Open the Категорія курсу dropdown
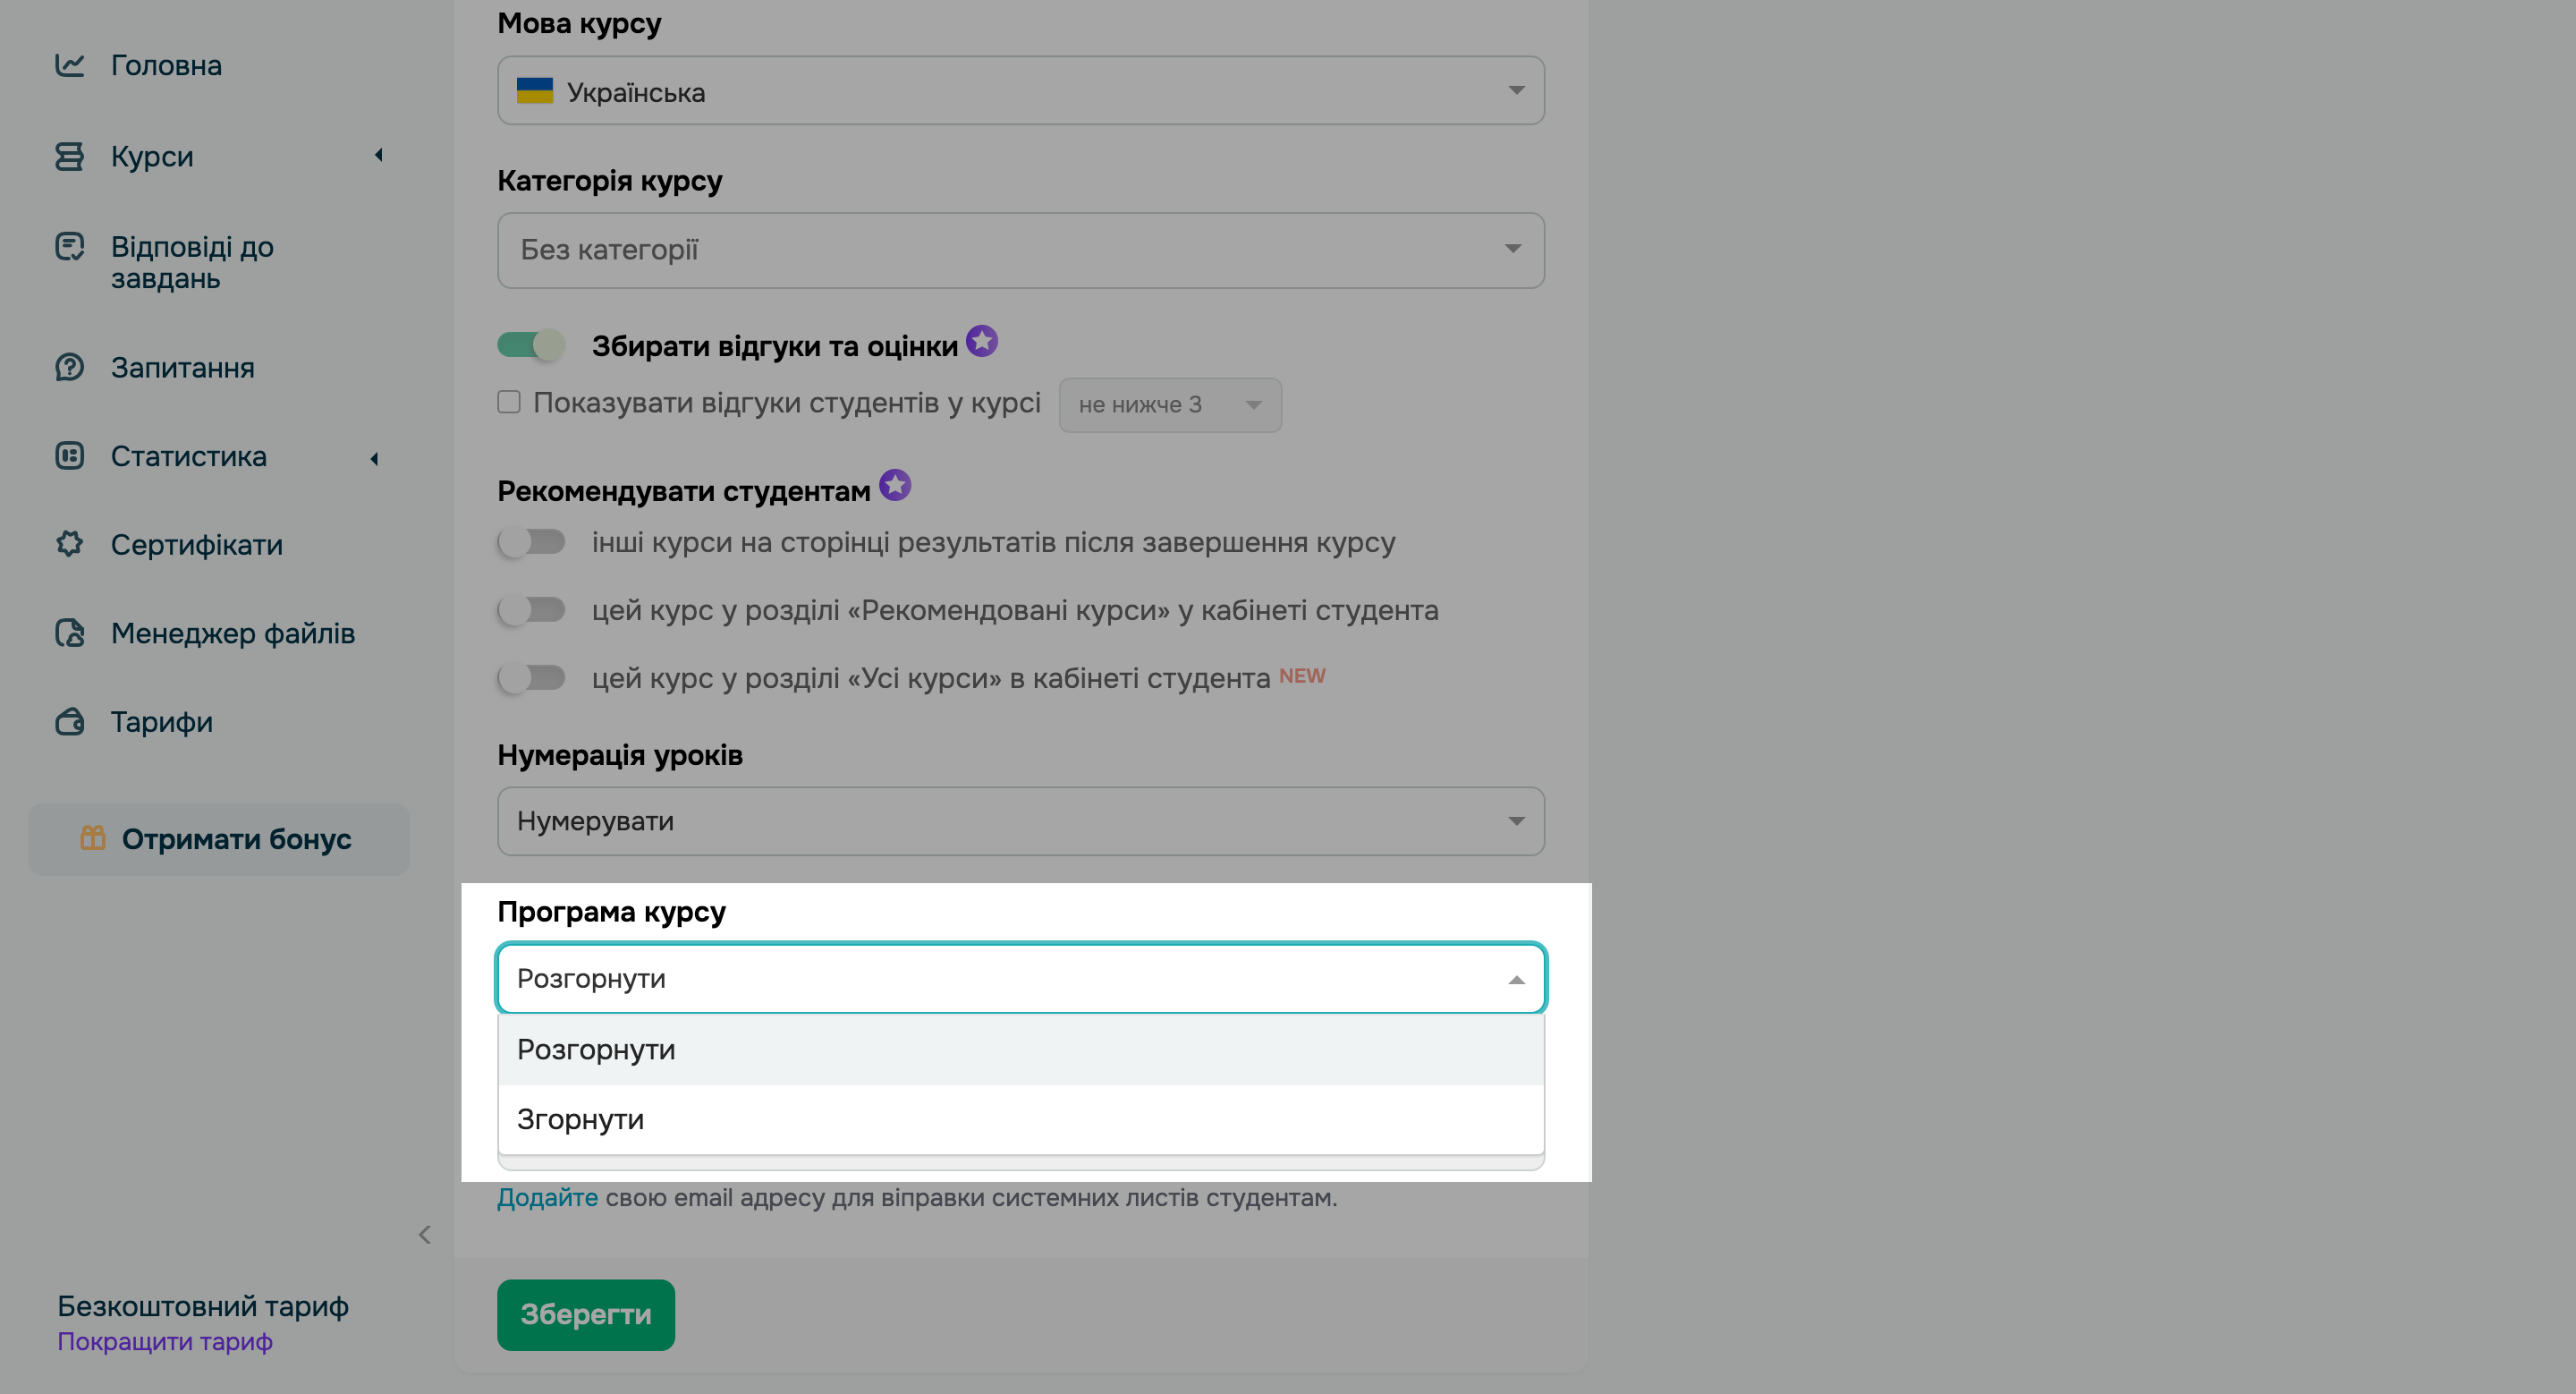 pos(1020,250)
